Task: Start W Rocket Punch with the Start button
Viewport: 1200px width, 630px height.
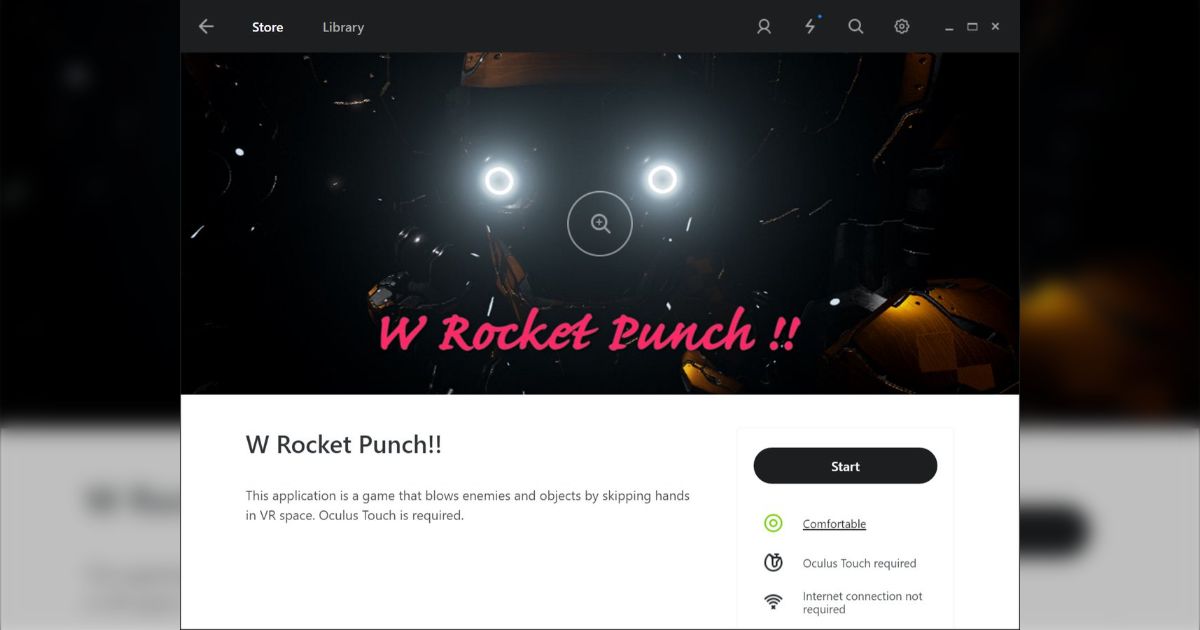Action: [845, 466]
